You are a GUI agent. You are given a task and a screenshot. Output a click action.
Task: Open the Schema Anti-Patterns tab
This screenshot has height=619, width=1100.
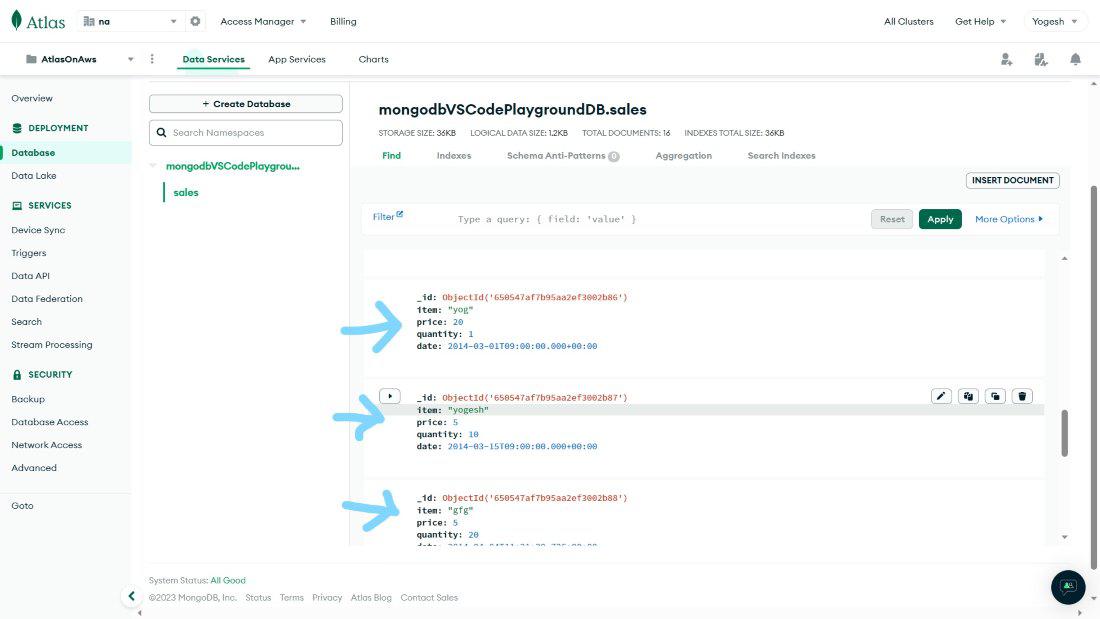tap(563, 156)
